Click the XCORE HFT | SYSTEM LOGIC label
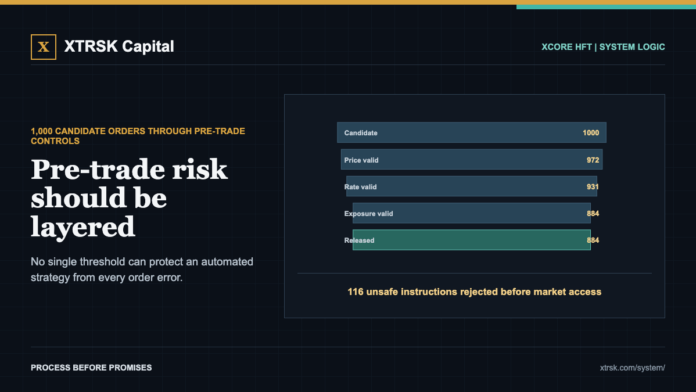696x392 pixels. click(603, 47)
